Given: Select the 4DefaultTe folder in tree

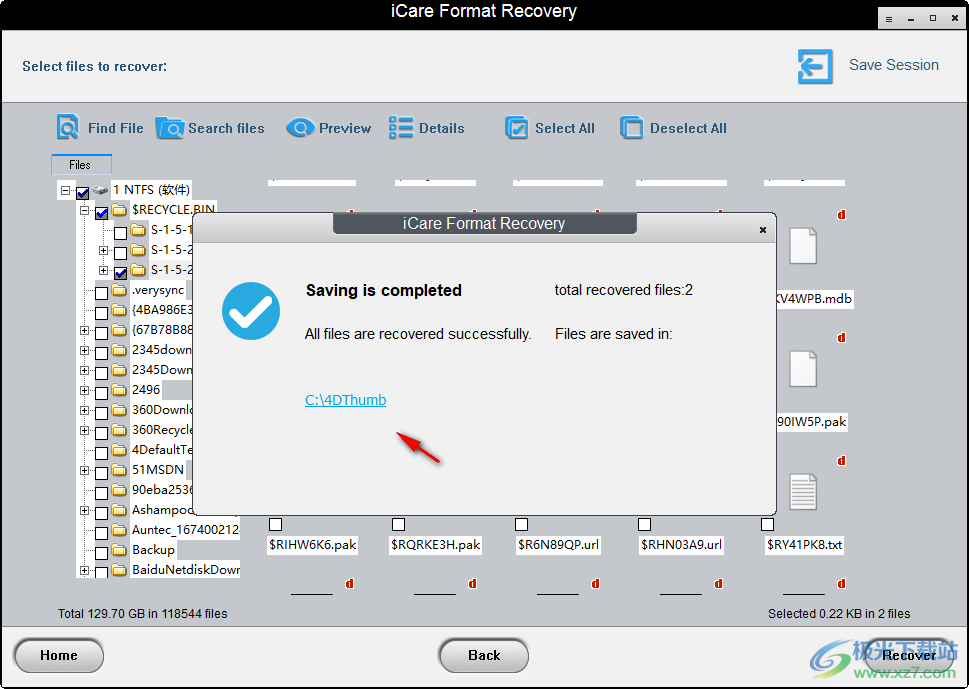Looking at the screenshot, I should coord(163,450).
